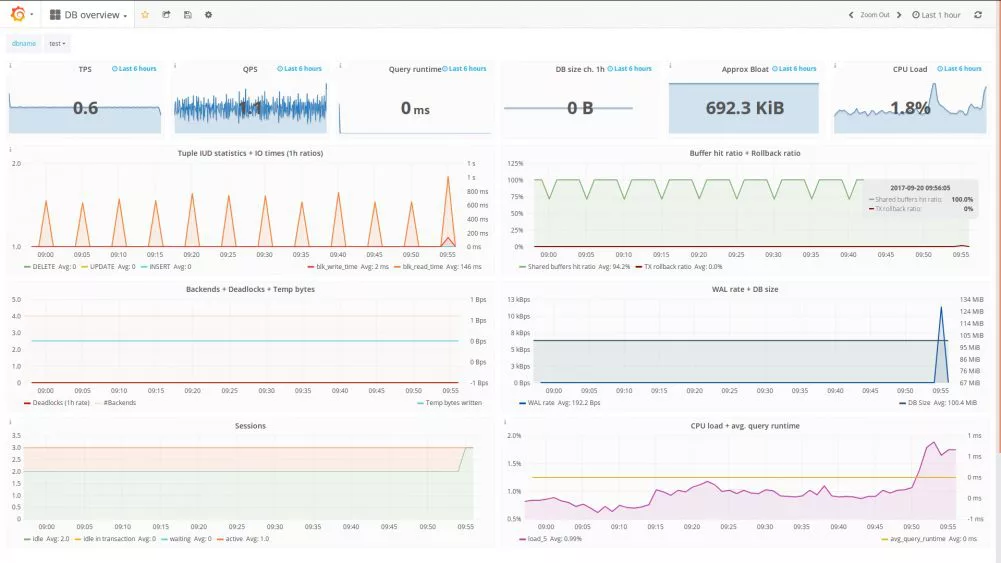Show info icon on CPU load + avg. query runtime panel
The width and height of the screenshot is (1001, 563).
[505, 422]
